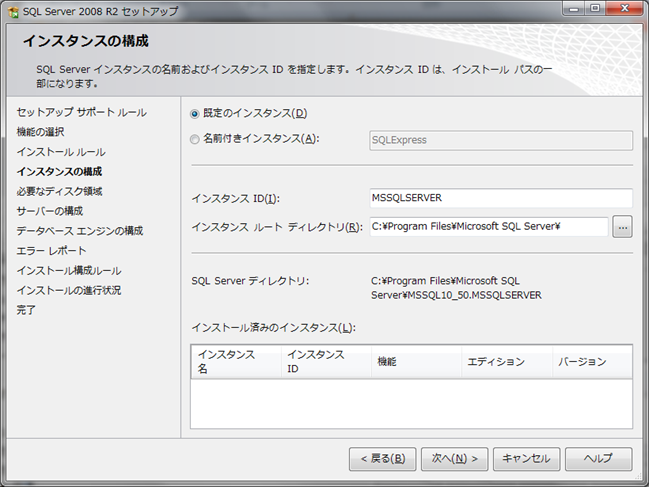Select インストール ルール step in sidebar
Image resolution: width=649 pixels, height=487 pixels.
[61, 152]
